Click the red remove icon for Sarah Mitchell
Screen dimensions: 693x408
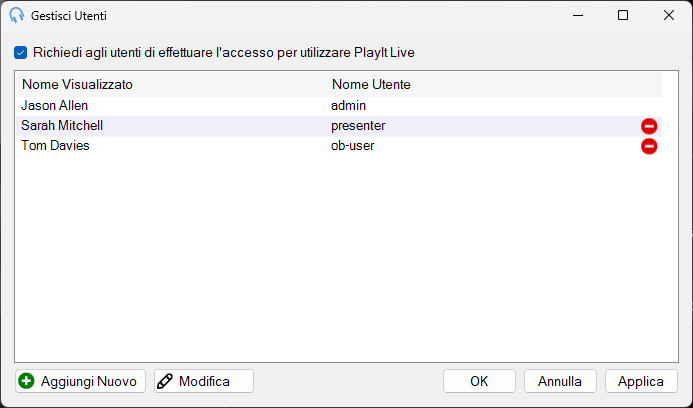(649, 126)
